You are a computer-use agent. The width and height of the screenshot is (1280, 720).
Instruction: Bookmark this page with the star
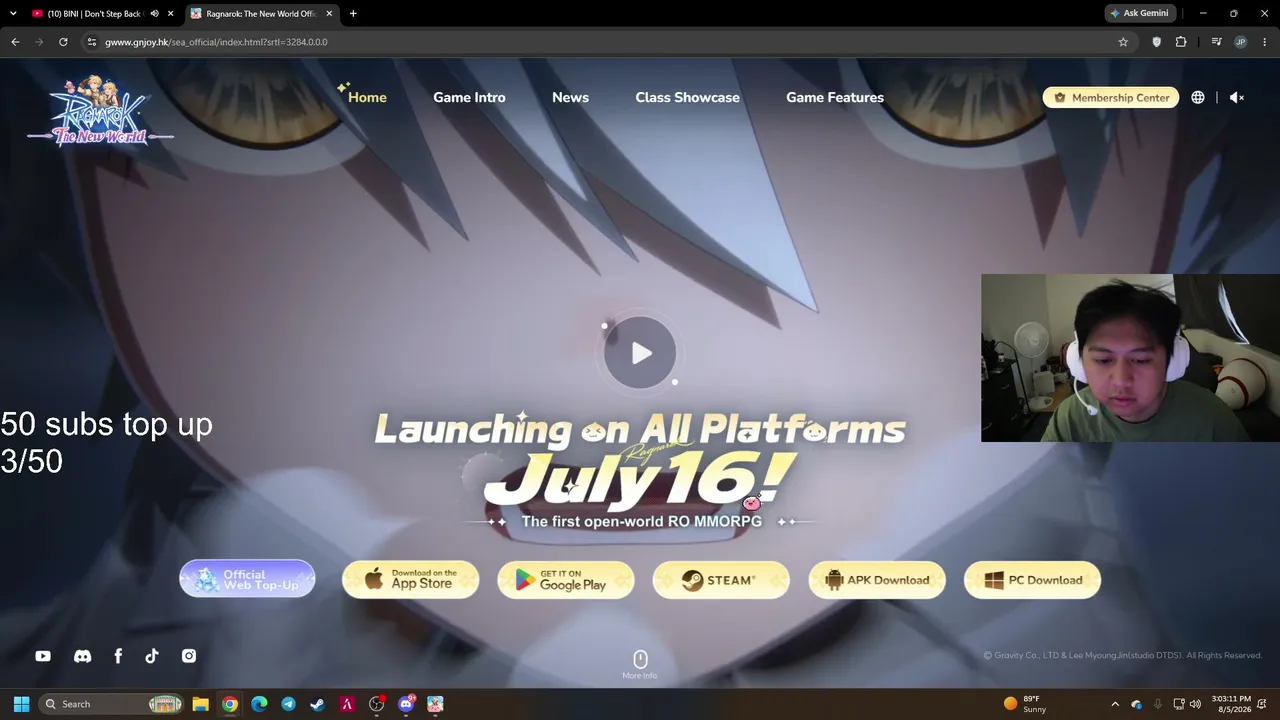click(x=1123, y=42)
